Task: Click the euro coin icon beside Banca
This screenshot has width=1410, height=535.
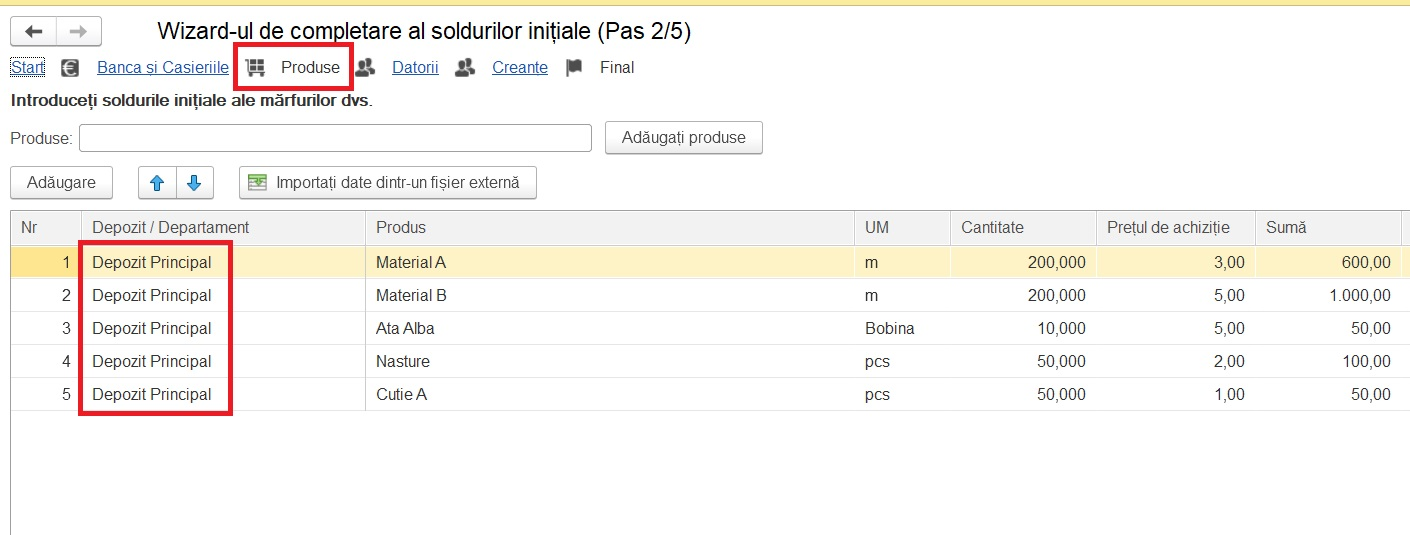Action: pyautogui.click(x=70, y=68)
